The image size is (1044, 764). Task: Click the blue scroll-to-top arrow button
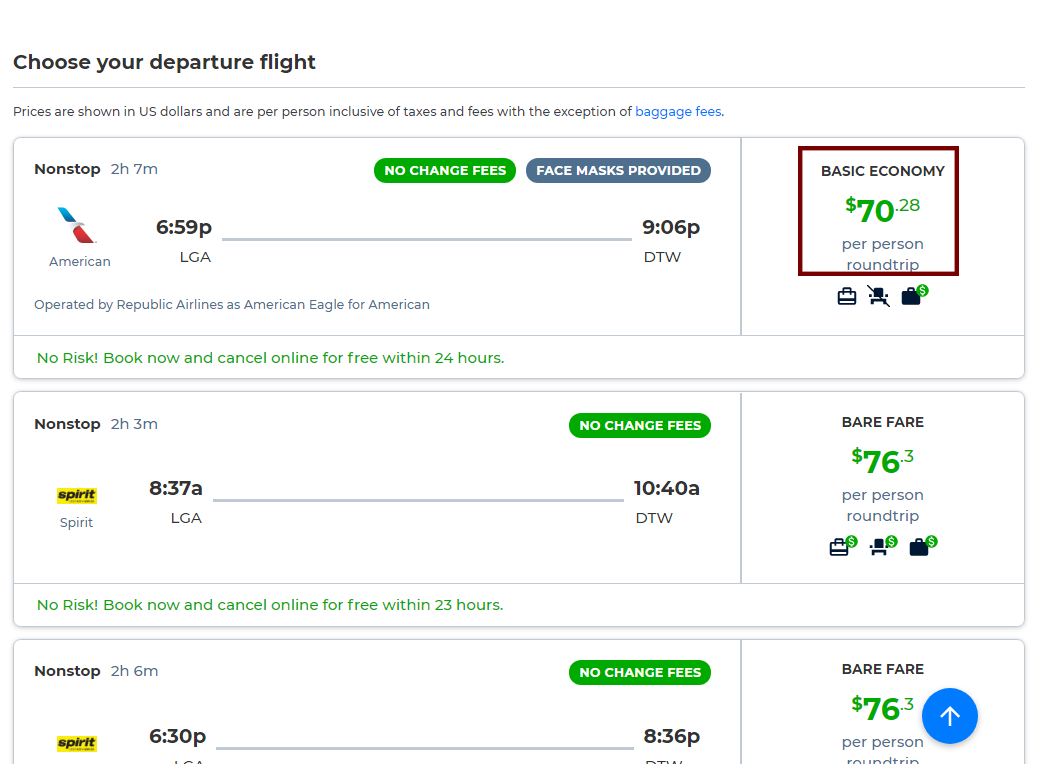(949, 716)
